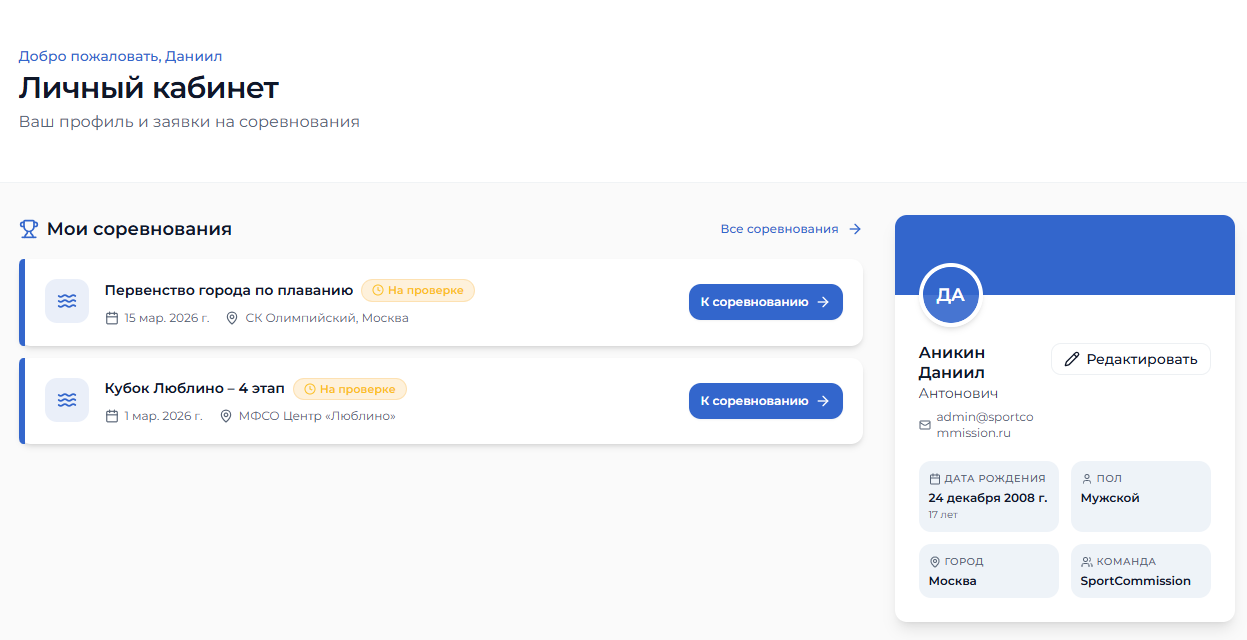Click the trophy icon beside Мои соревнования

(x=29, y=229)
